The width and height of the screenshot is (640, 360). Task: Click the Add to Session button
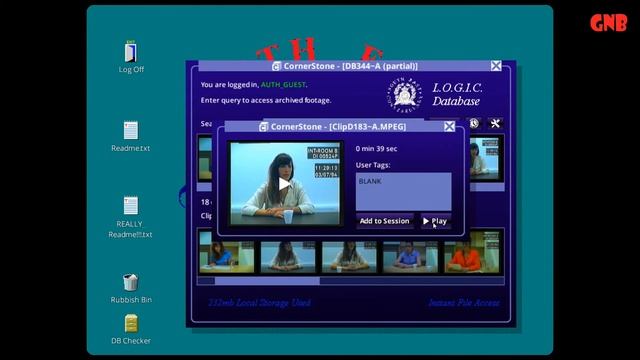[x=384, y=221]
